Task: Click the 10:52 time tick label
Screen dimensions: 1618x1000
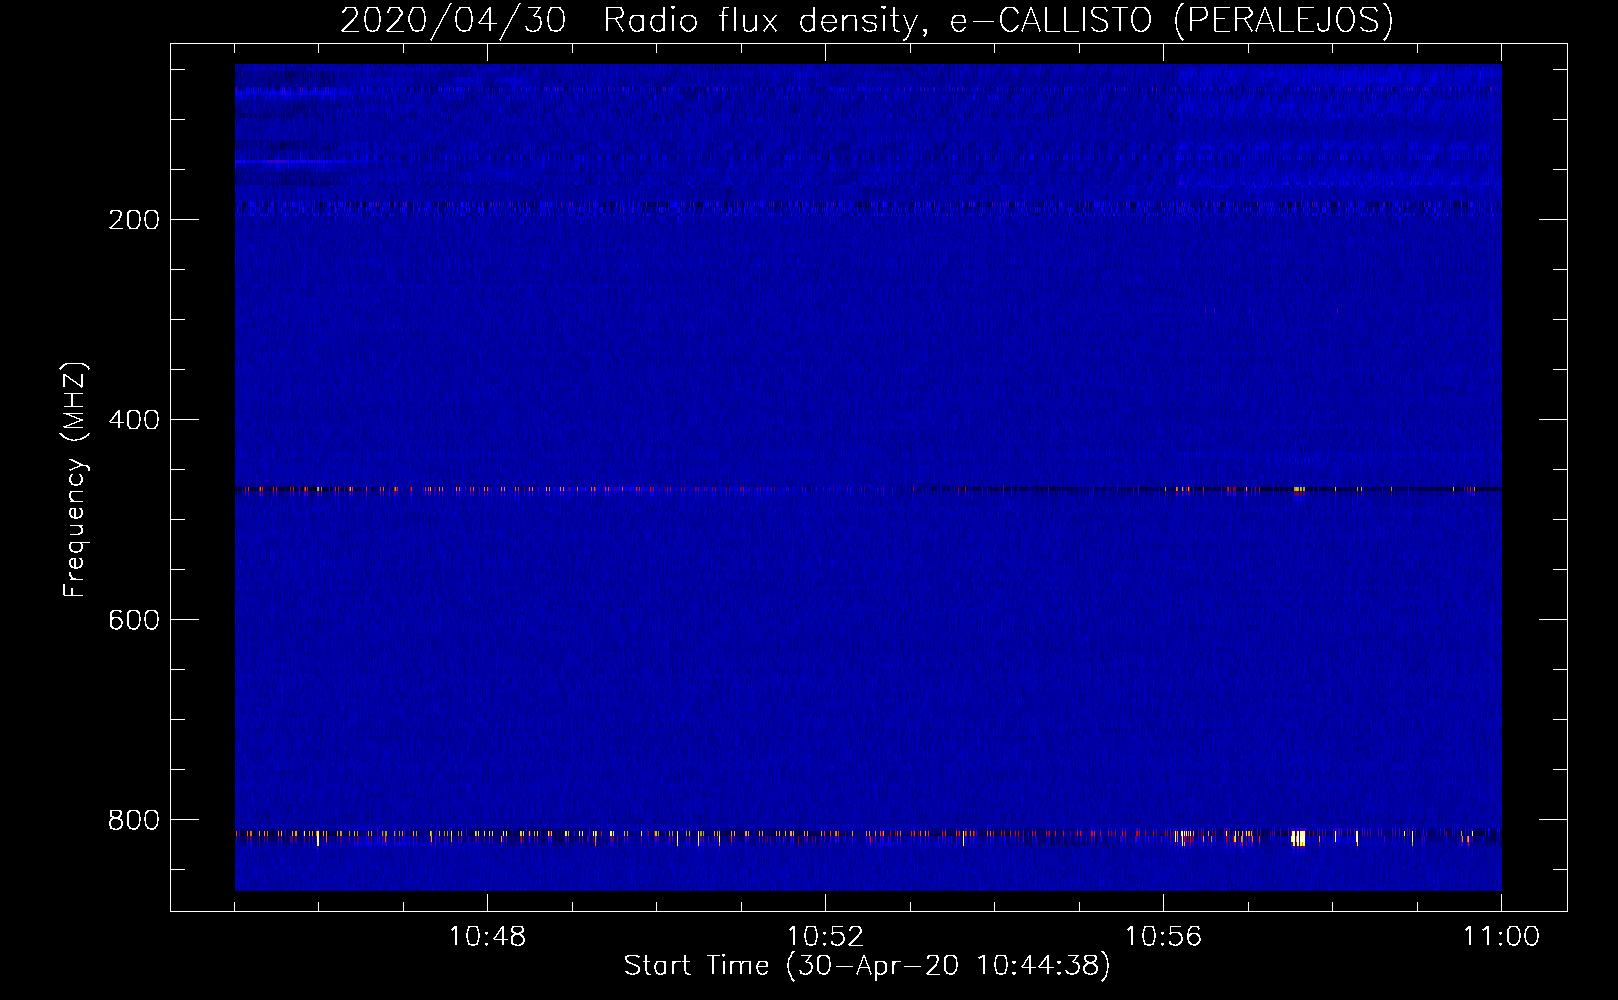Action: click(825, 937)
